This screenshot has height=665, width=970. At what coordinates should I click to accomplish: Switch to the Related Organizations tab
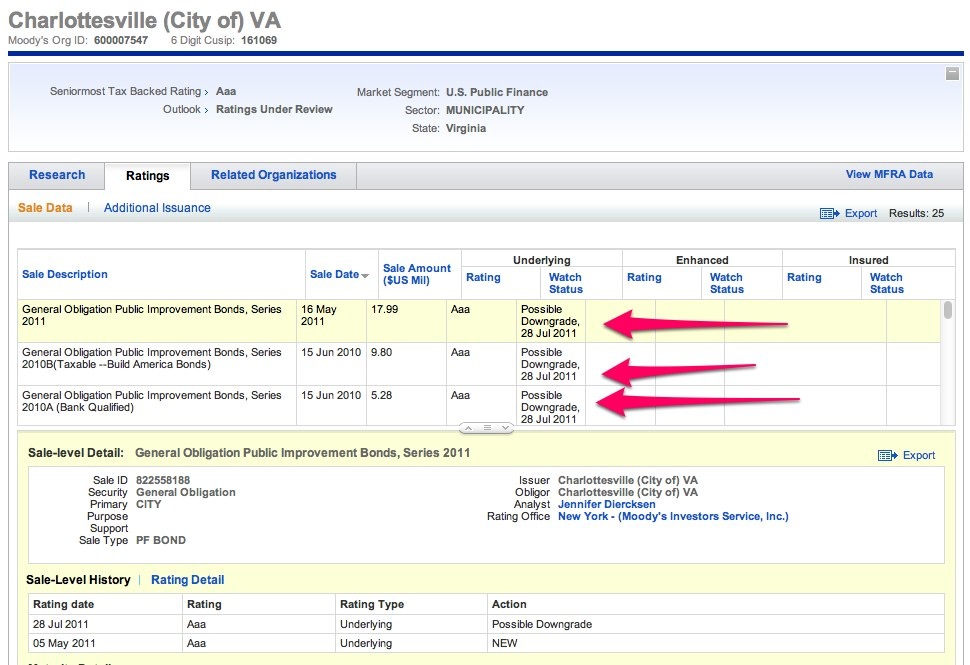pos(273,175)
